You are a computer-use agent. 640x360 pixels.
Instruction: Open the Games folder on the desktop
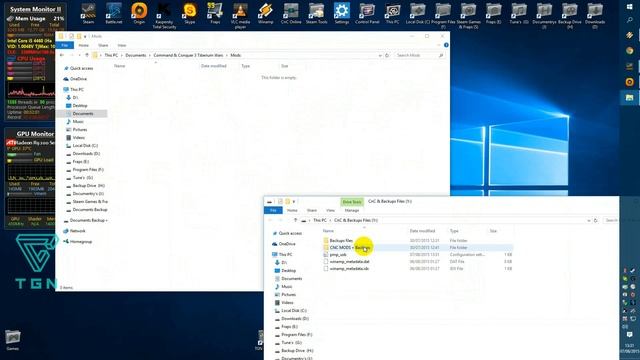(13, 340)
